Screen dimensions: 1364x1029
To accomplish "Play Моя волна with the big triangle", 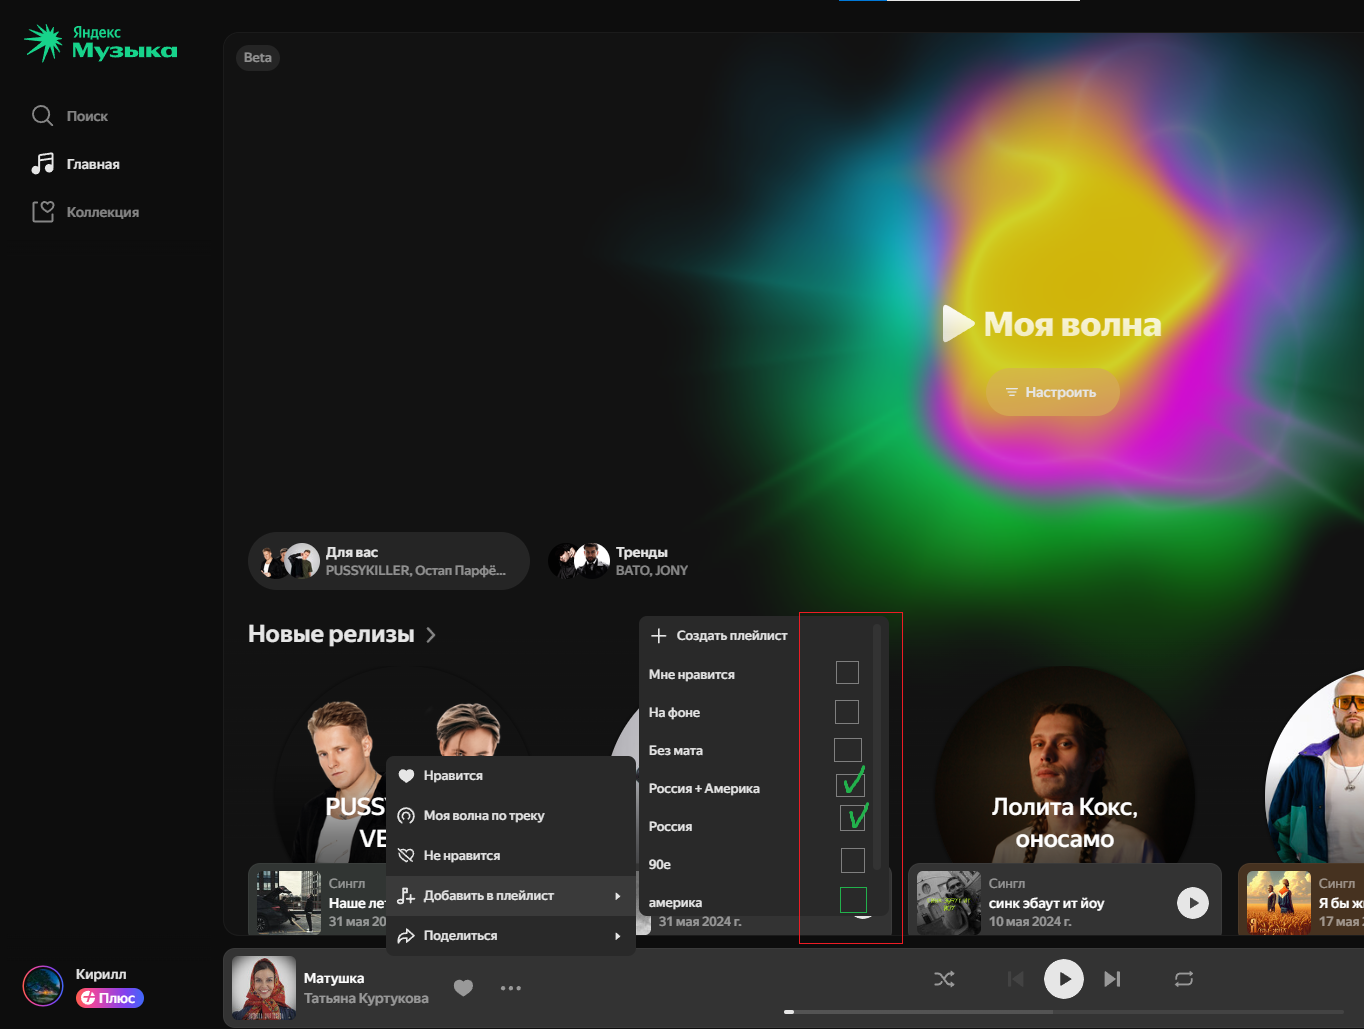I will pos(958,324).
